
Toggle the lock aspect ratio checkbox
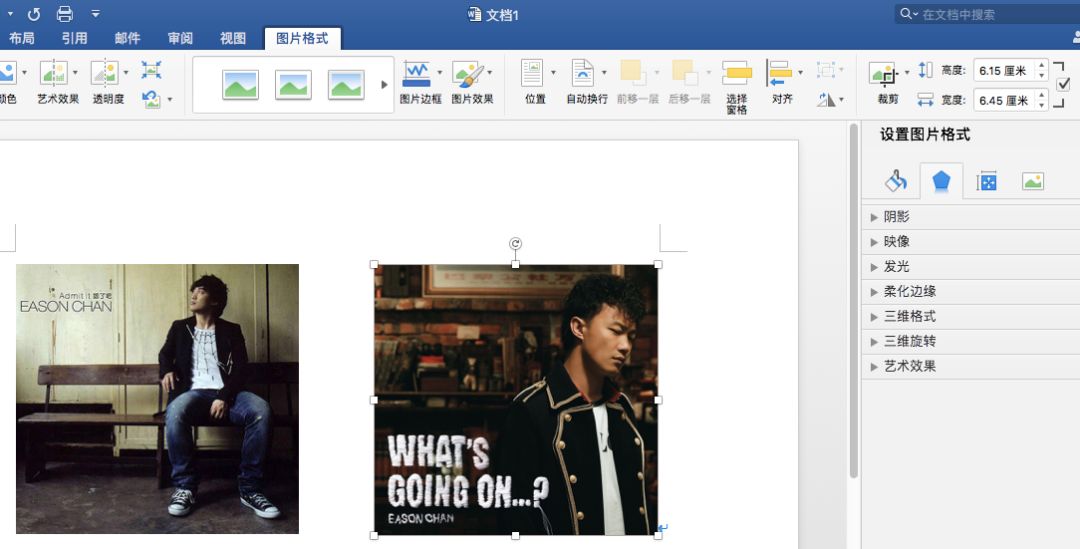(1063, 84)
